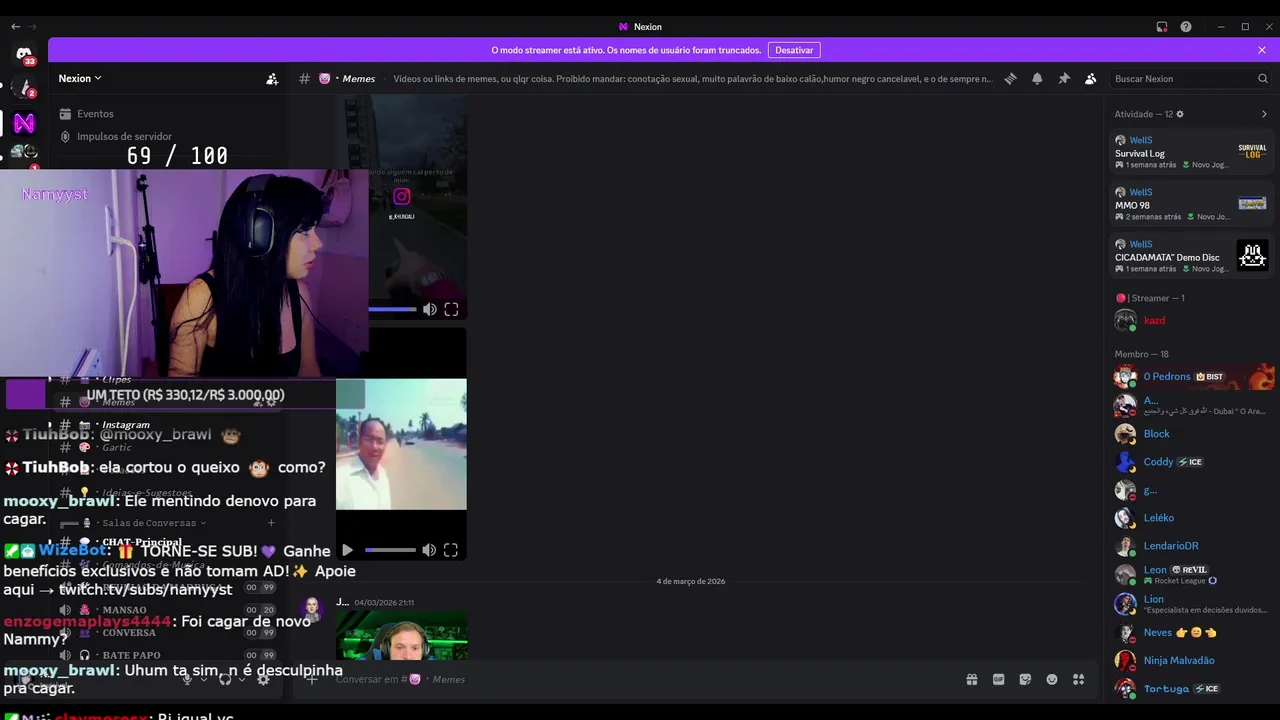This screenshot has width=1280, height=720.
Task: Open the server with 2 notifications
Action: [x=24, y=88]
